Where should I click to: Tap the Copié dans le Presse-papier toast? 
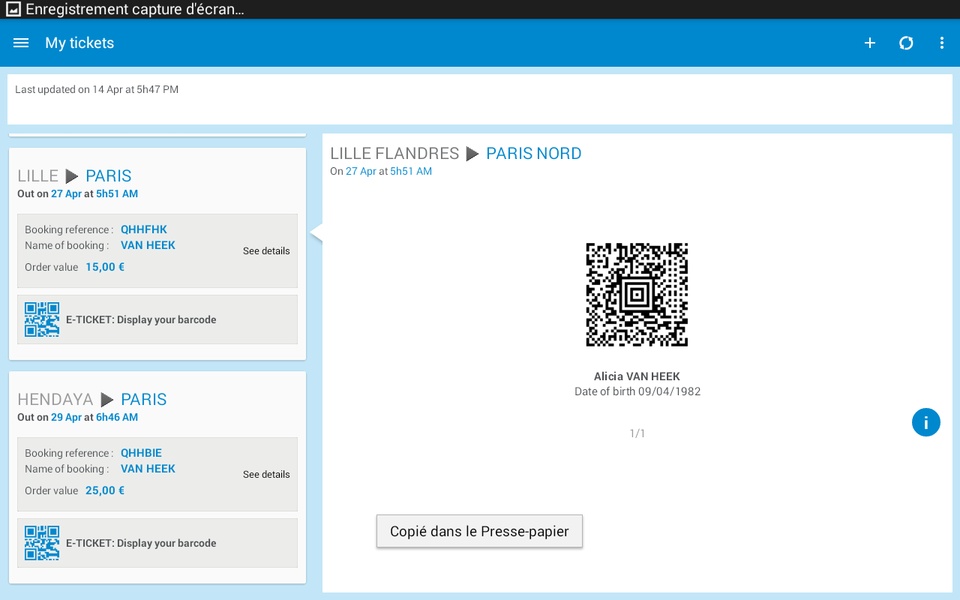pos(479,531)
